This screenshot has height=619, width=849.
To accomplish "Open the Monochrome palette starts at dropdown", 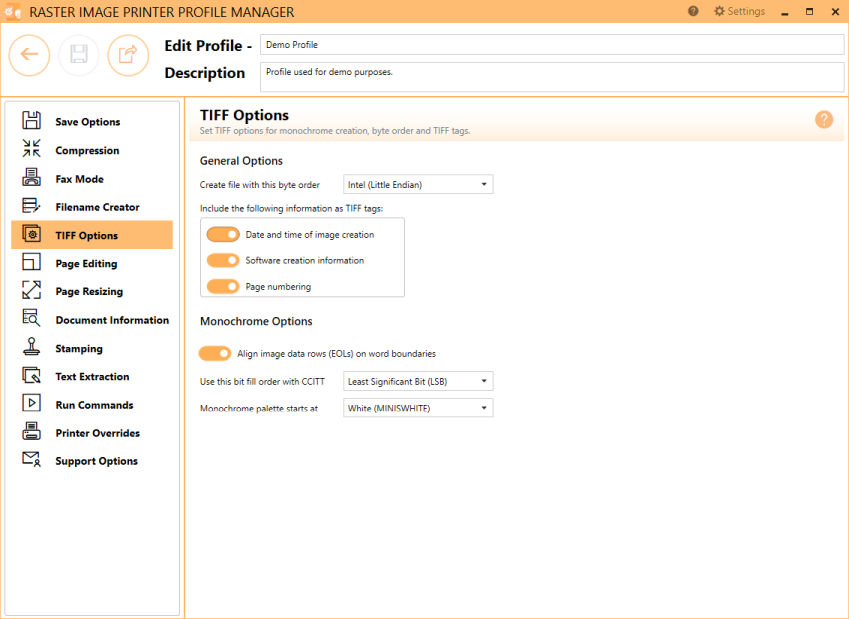I will click(x=418, y=408).
